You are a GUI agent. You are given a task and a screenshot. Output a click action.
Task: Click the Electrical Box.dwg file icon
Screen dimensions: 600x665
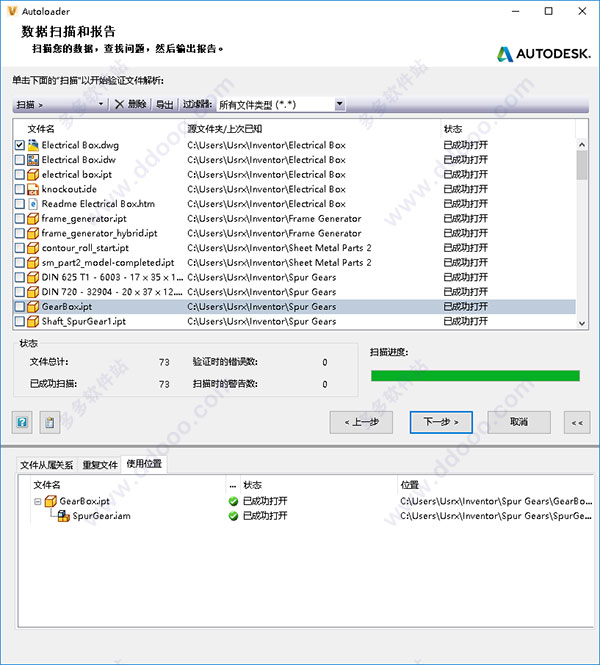pos(33,145)
